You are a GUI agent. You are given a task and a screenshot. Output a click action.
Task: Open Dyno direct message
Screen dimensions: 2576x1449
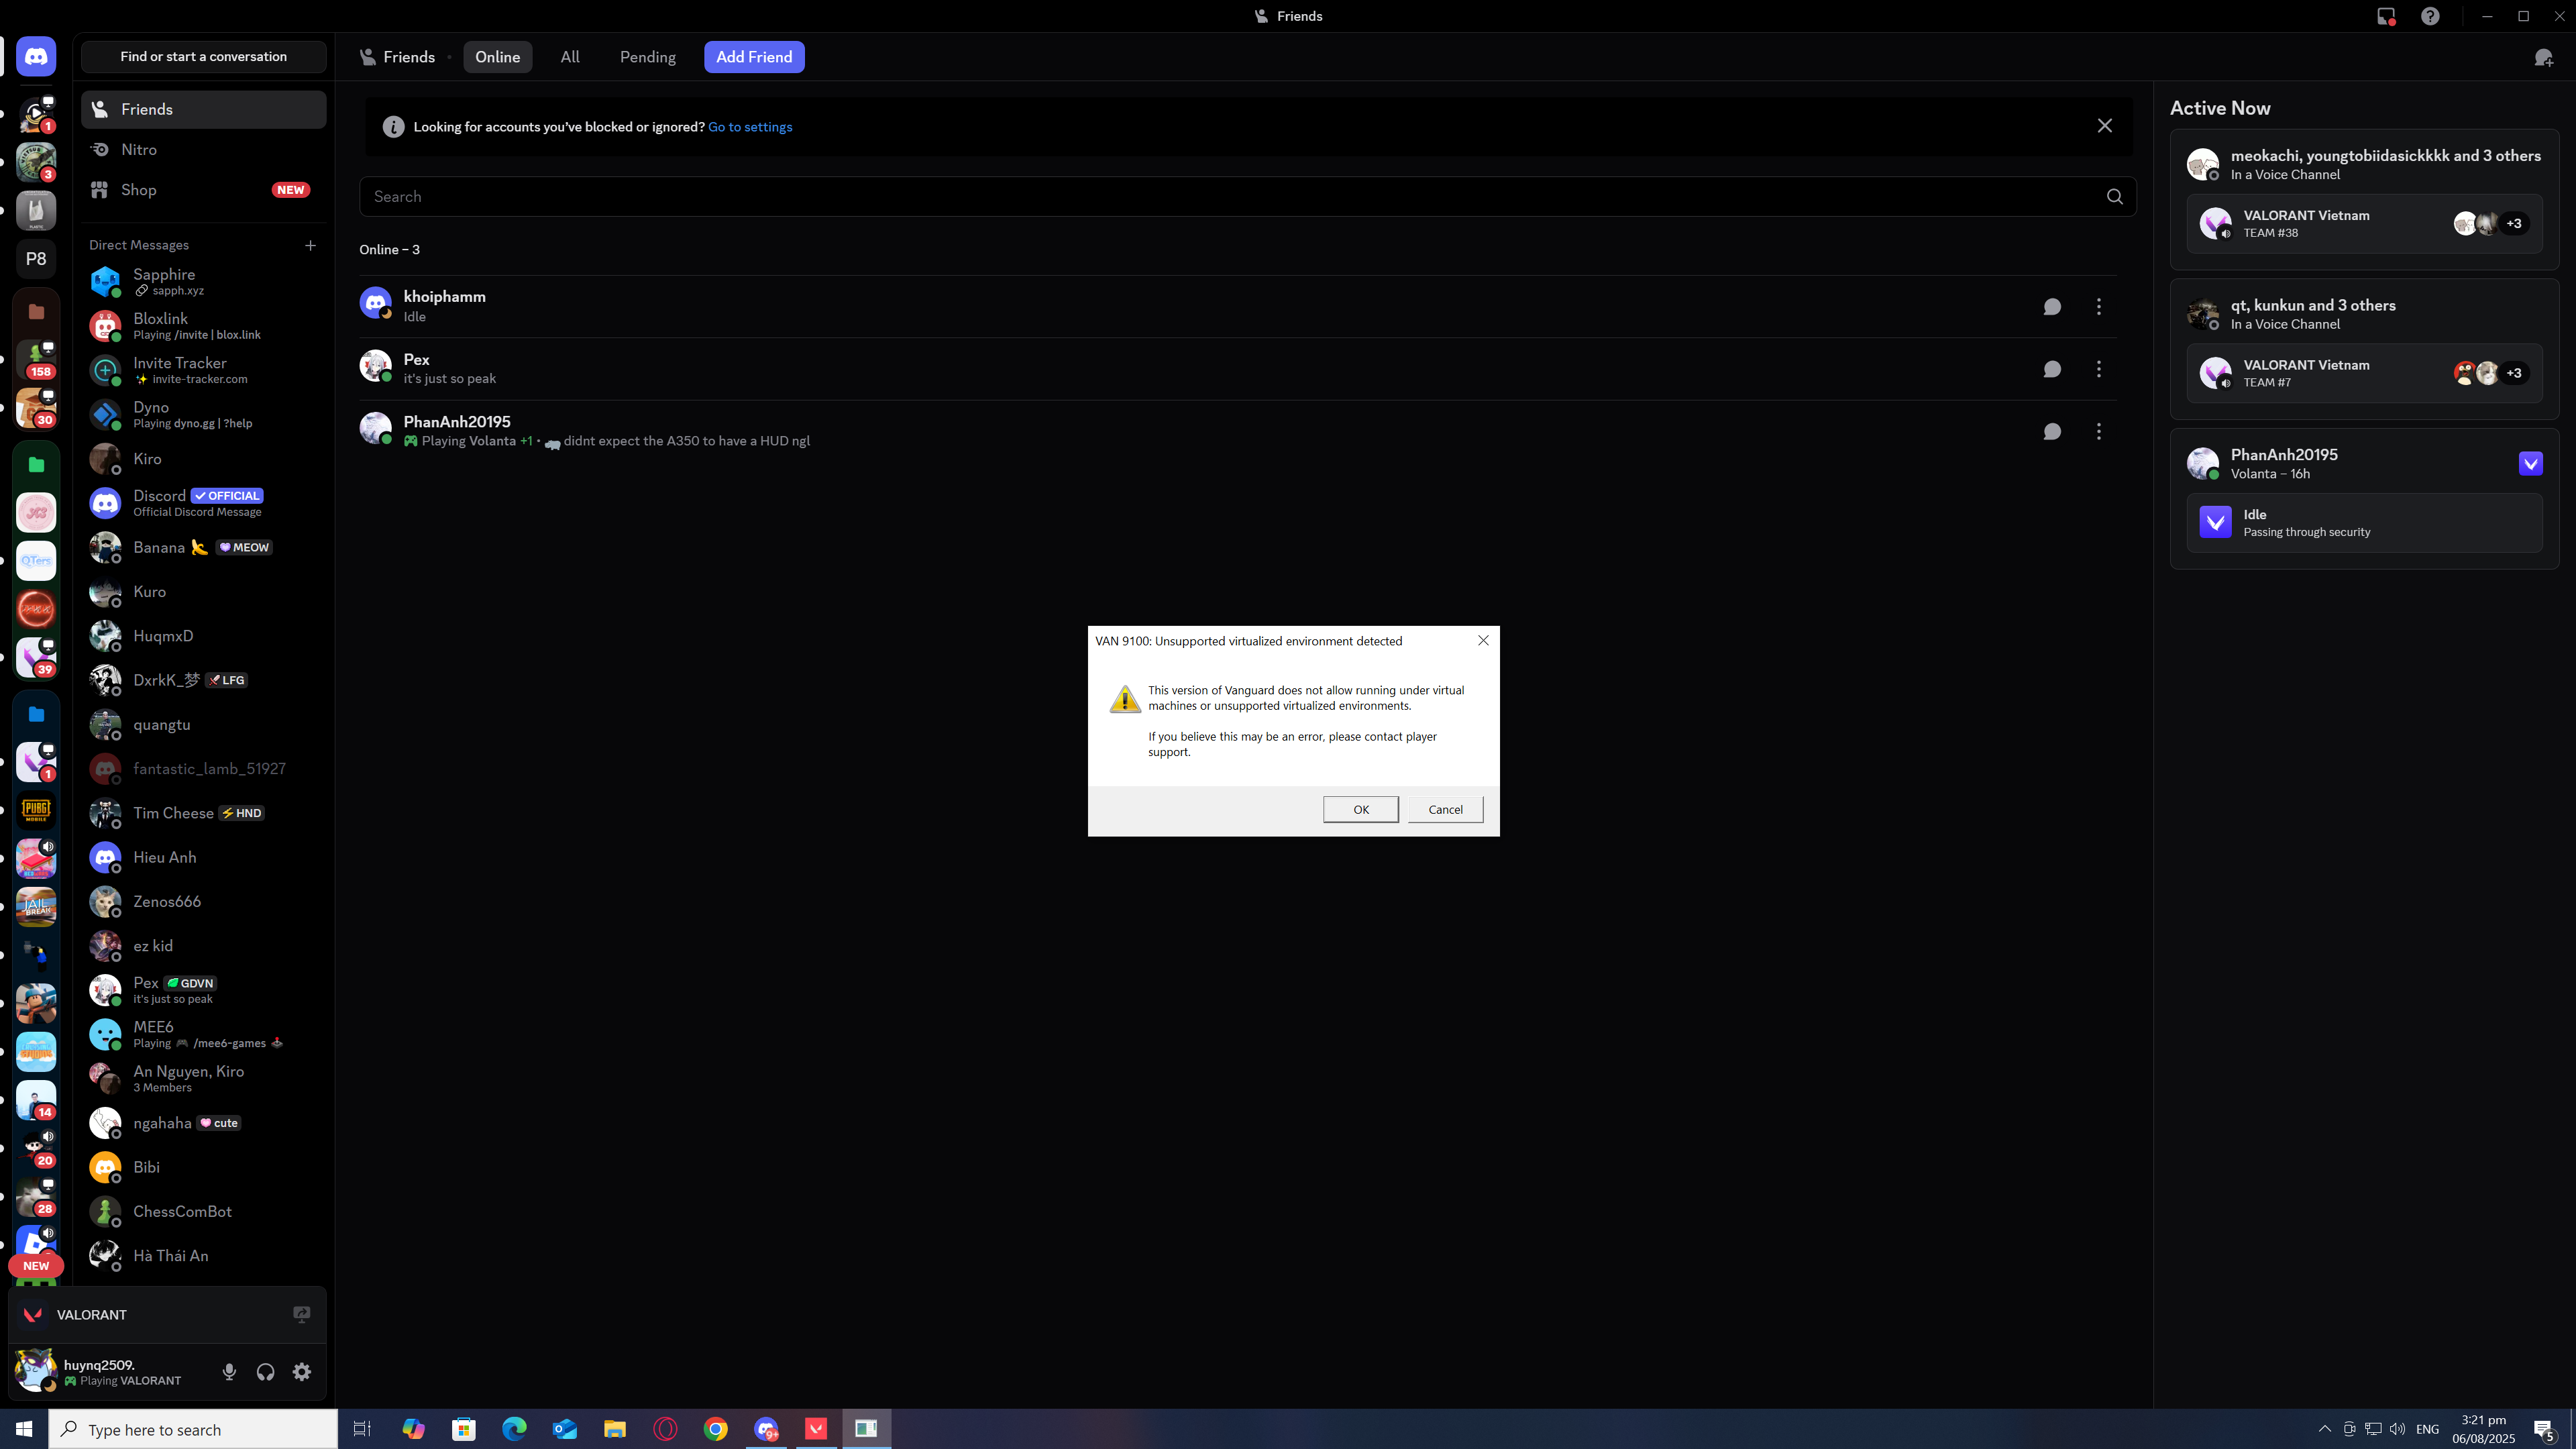[204, 414]
